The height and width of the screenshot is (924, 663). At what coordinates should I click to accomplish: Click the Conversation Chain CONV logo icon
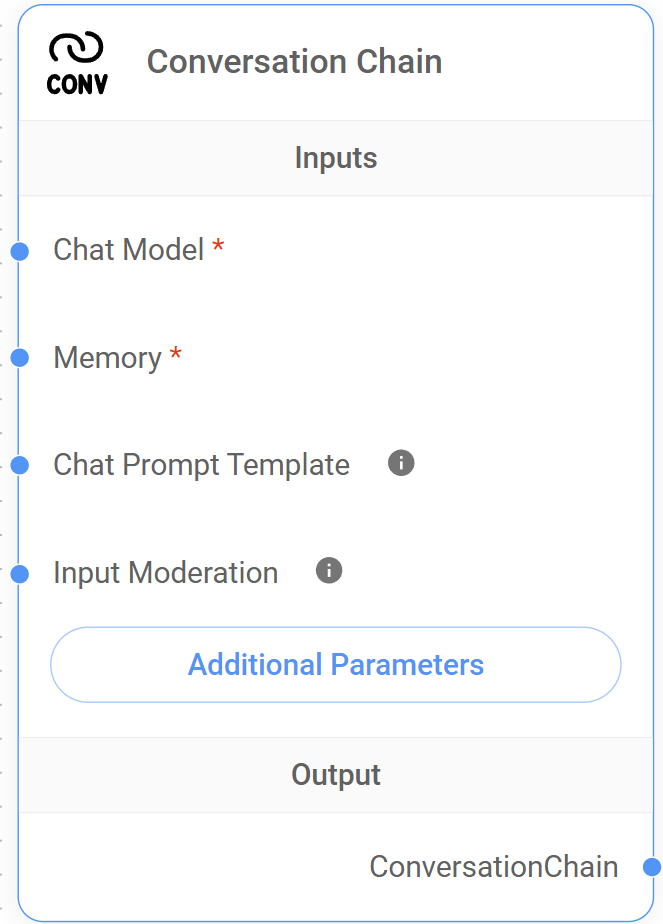75,60
